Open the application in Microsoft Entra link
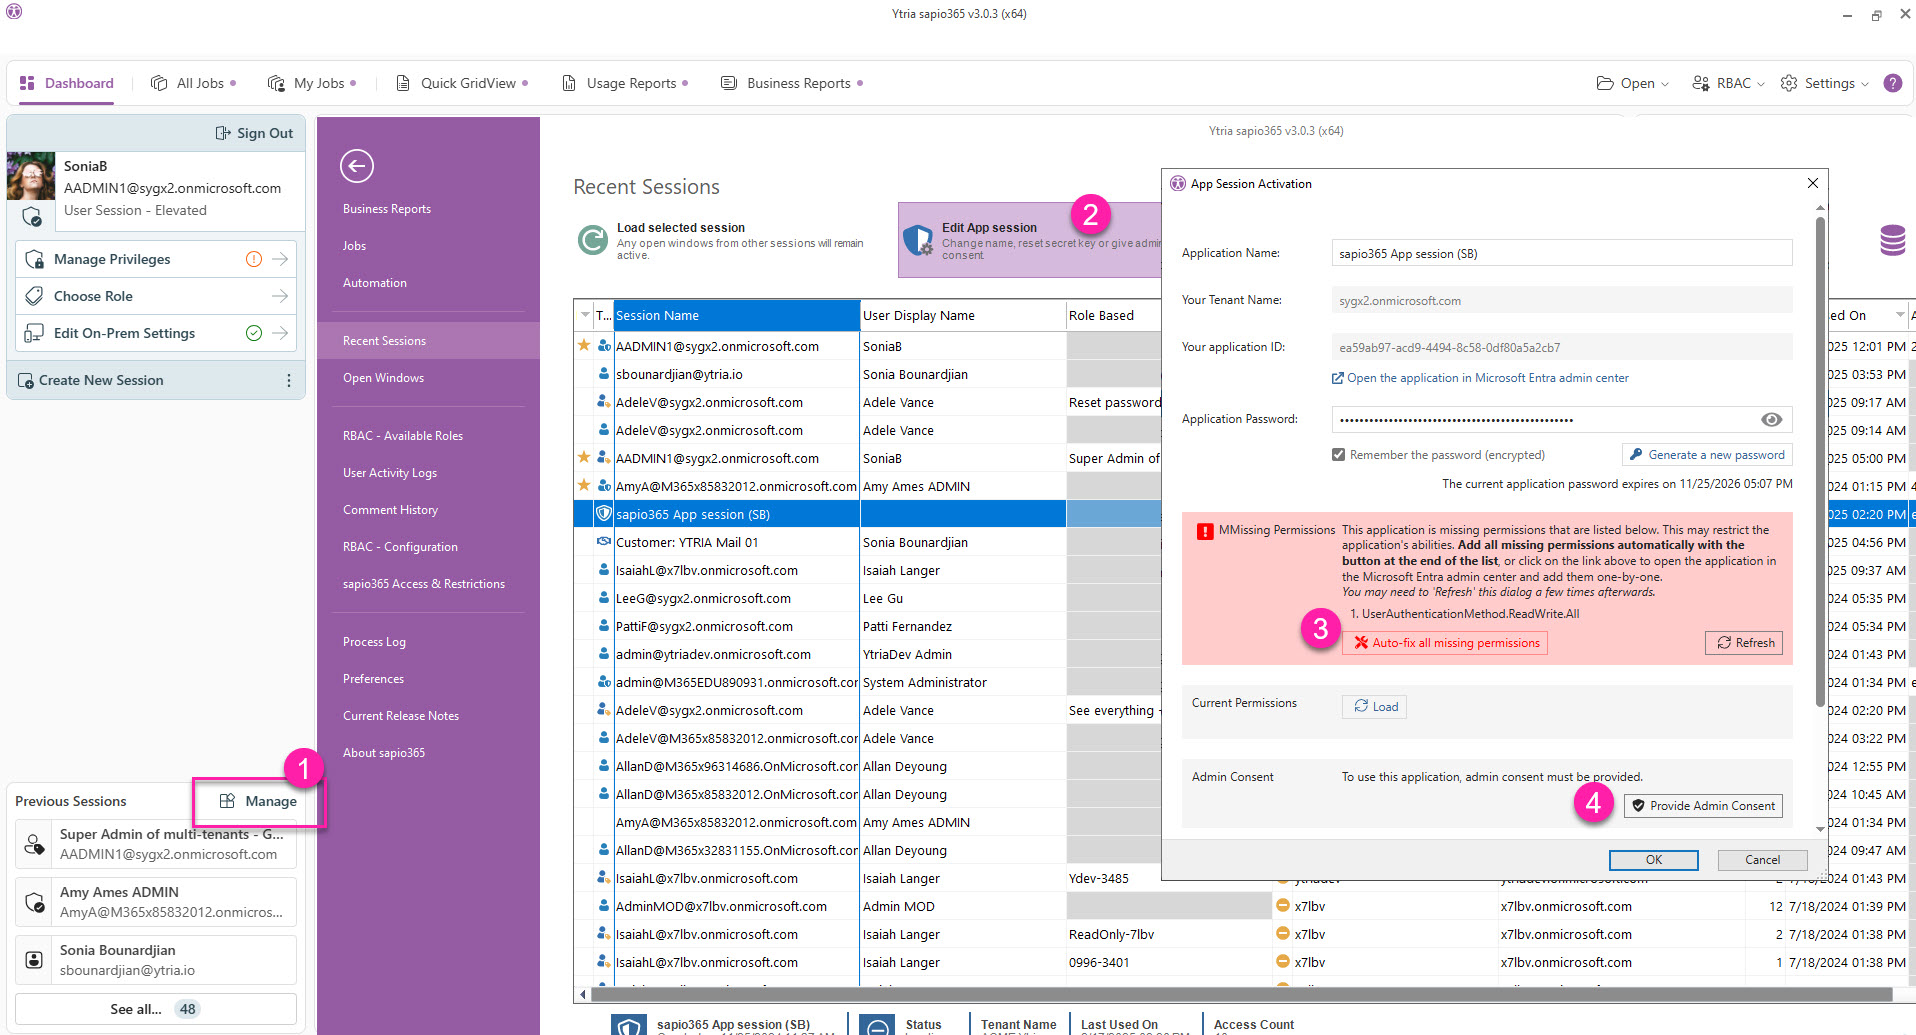 click(x=1487, y=378)
